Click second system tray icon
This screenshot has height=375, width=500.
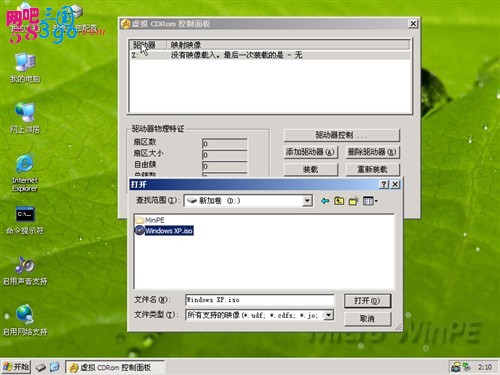pos(467,367)
